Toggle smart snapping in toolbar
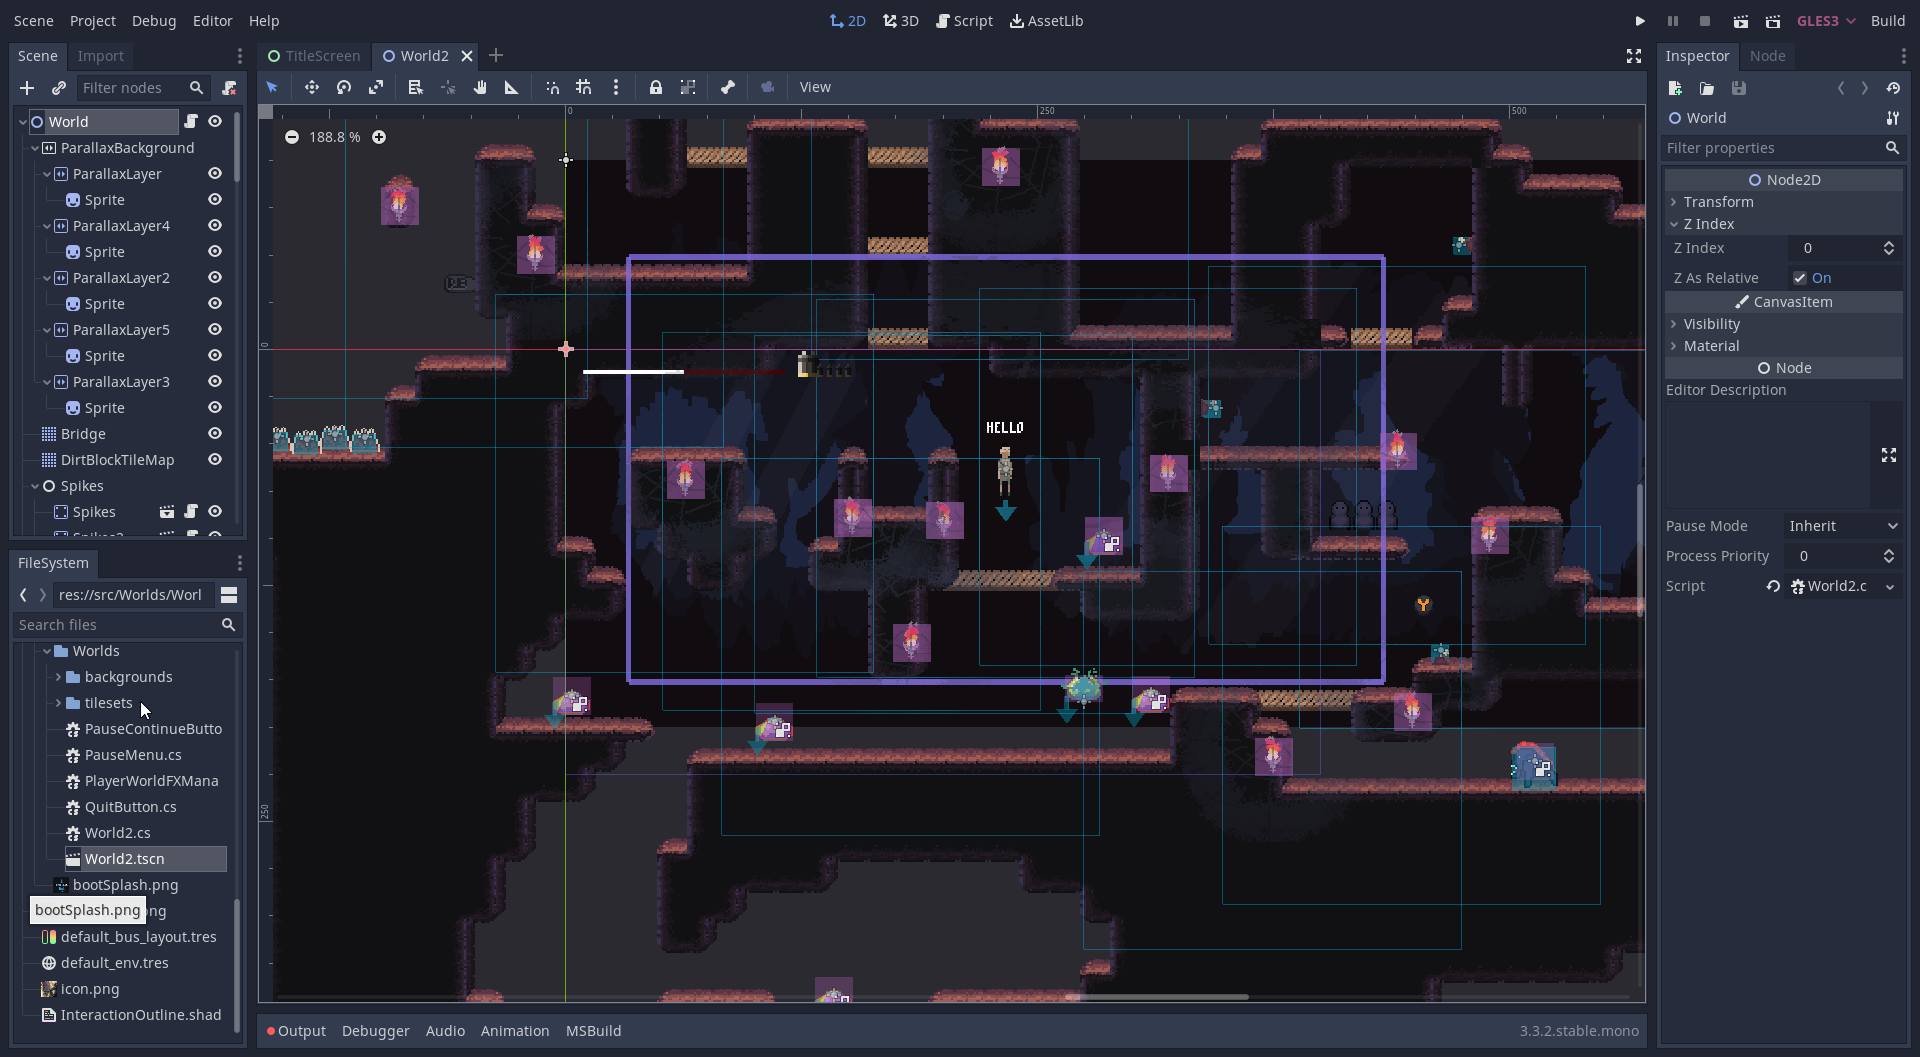The height and width of the screenshot is (1057, 1920). pos(552,87)
